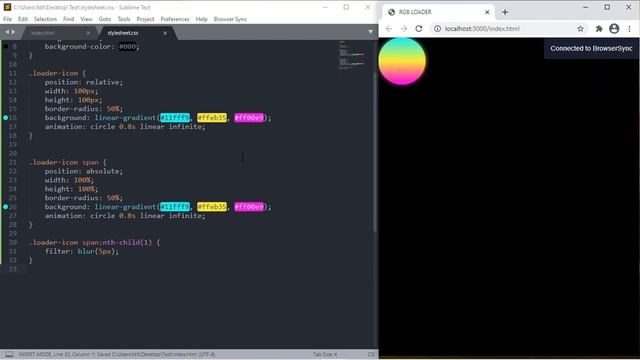Open the tab list dropdown arrow
Image resolution: width=640 pixels, height=360 pixels.
click(370, 32)
